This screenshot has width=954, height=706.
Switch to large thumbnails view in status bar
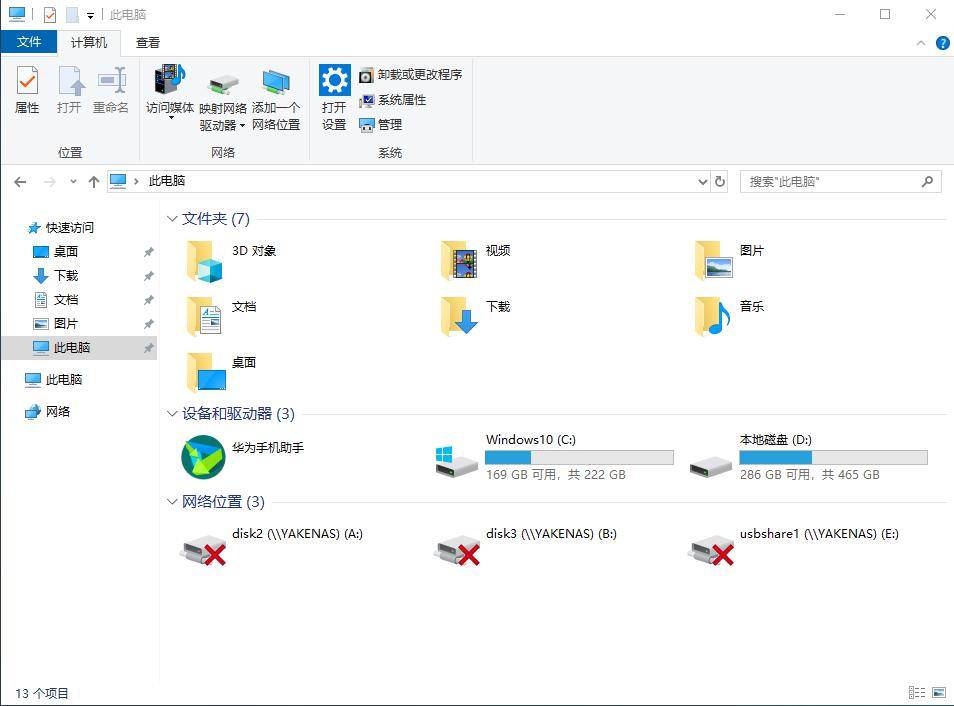pos(937,691)
